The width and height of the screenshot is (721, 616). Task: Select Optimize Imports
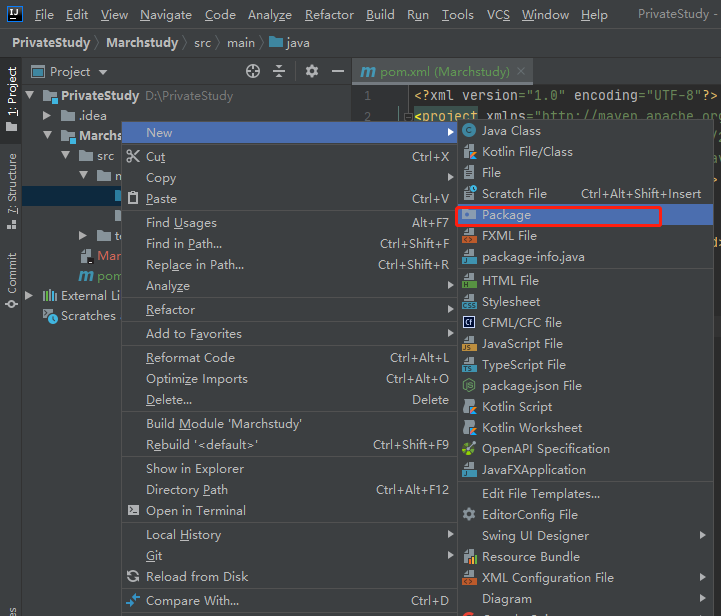click(x=290, y=379)
